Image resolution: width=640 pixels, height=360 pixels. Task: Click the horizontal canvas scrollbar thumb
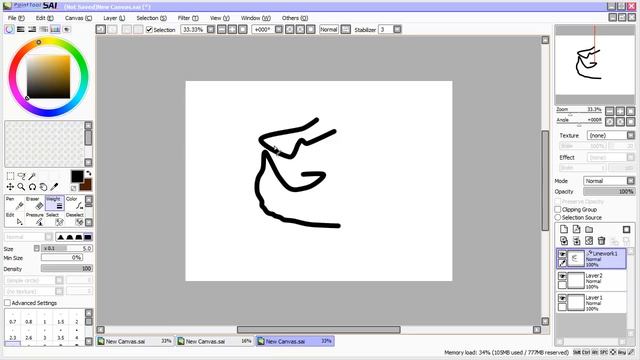pos(318,329)
